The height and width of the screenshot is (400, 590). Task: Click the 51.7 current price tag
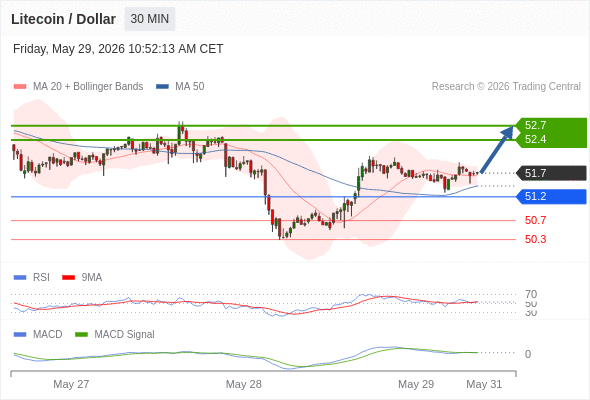click(551, 173)
